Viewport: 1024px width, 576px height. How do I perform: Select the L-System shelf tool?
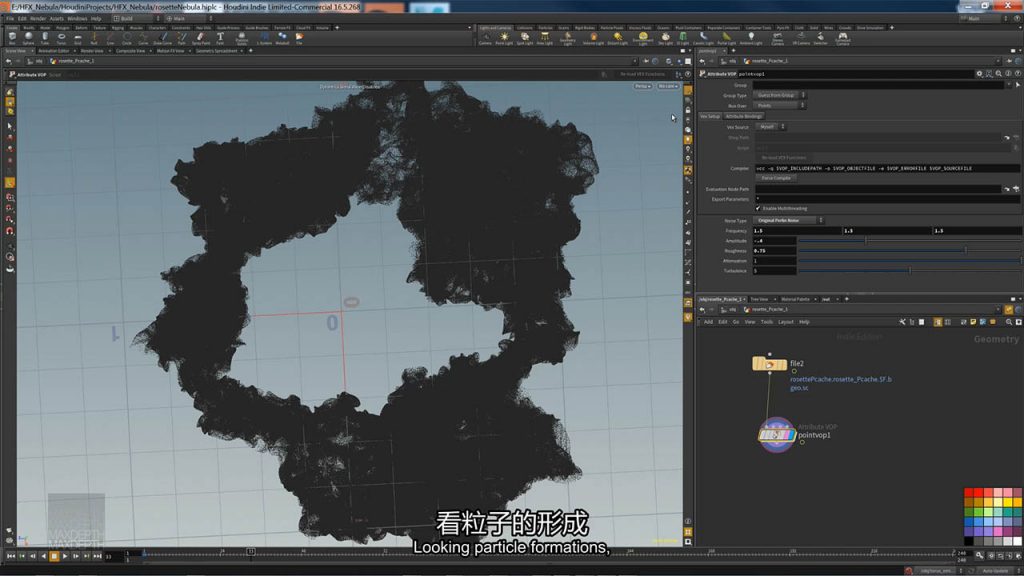pos(264,39)
